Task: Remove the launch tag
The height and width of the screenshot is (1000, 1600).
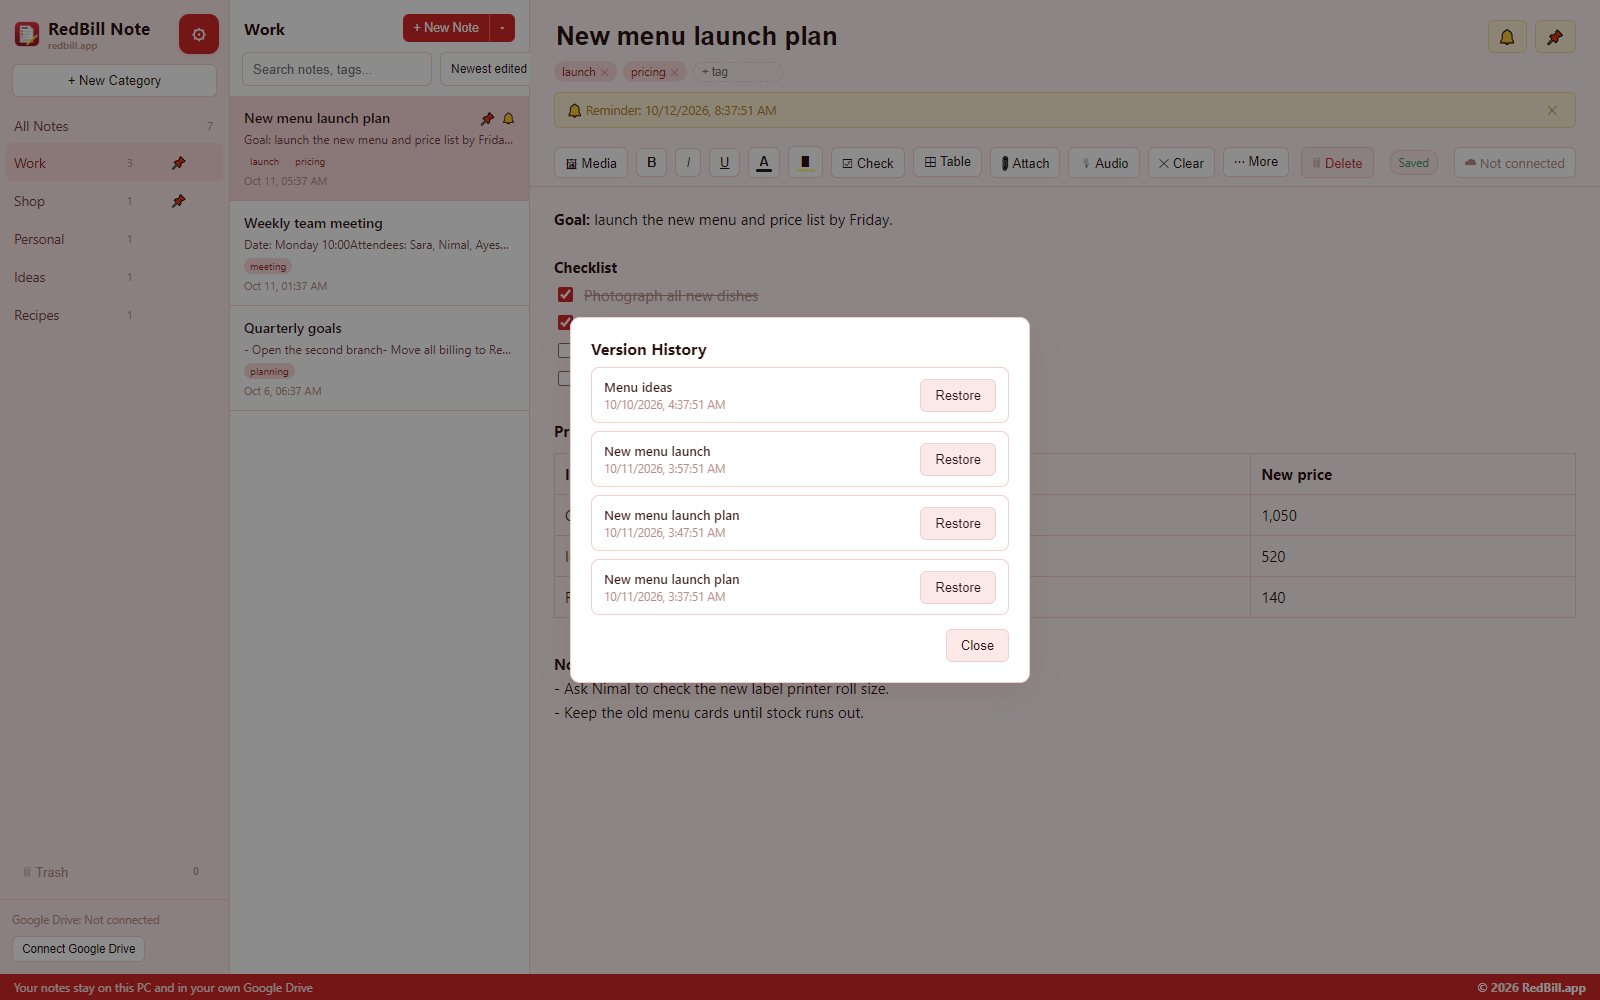Action: point(604,72)
